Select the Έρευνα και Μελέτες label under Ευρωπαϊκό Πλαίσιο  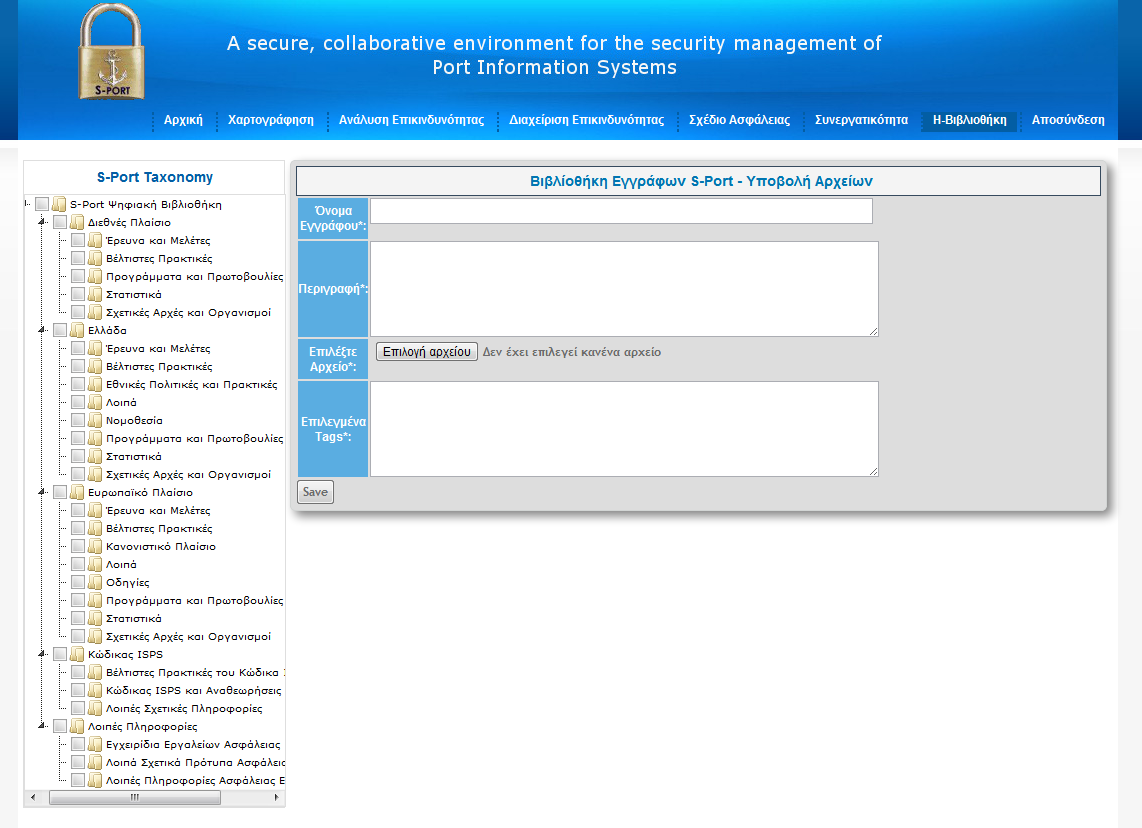[158, 510]
